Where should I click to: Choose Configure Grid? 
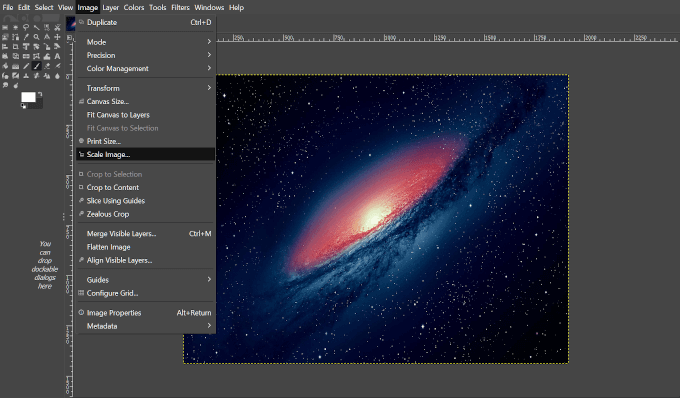tap(146, 293)
